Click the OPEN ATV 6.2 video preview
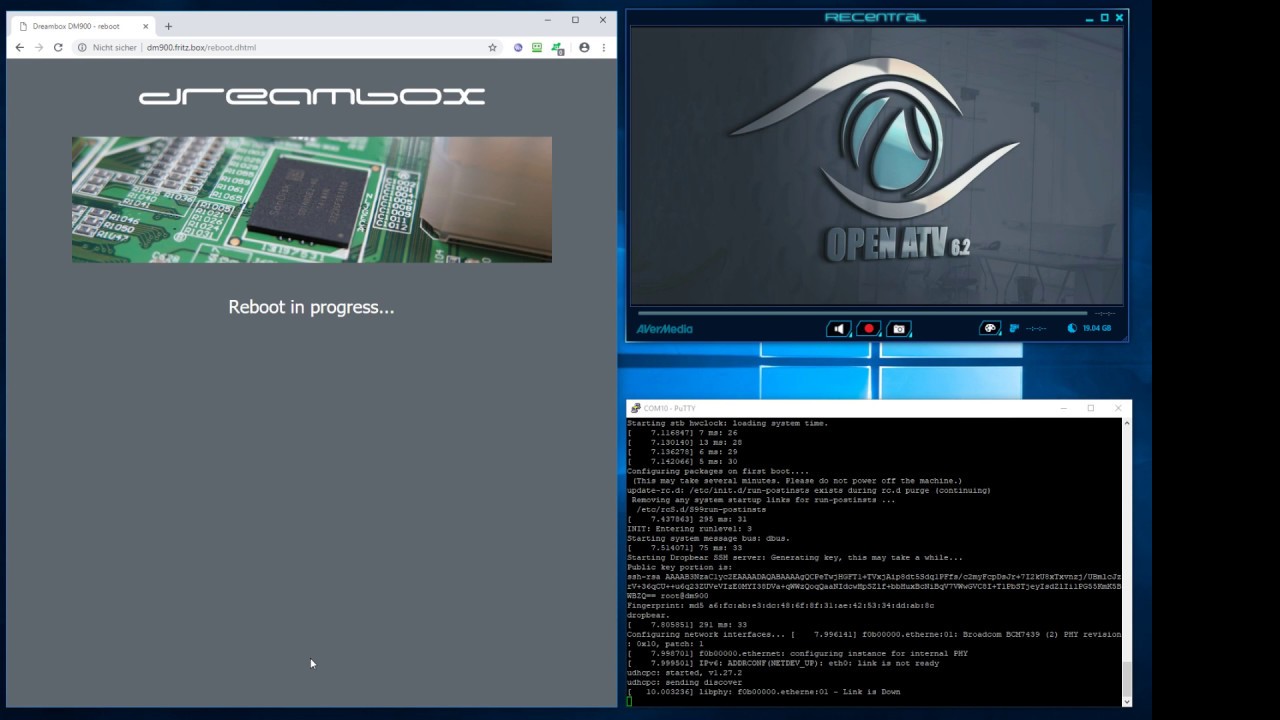 click(876, 166)
